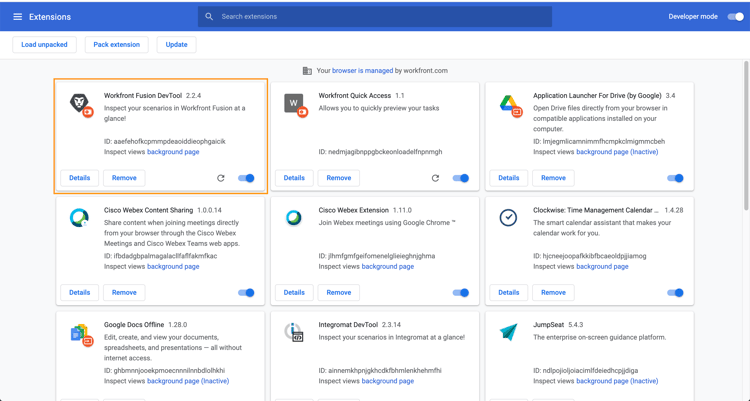The image size is (750, 401).
Task: Click the managed browser building icon
Action: point(307,71)
